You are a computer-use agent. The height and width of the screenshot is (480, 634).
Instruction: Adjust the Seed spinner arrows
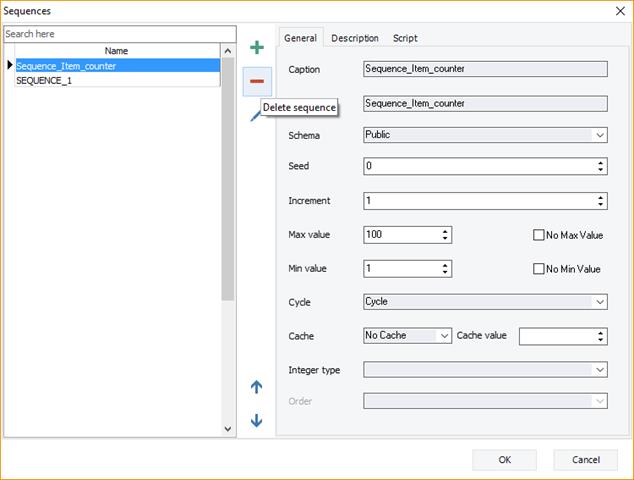pos(600,166)
